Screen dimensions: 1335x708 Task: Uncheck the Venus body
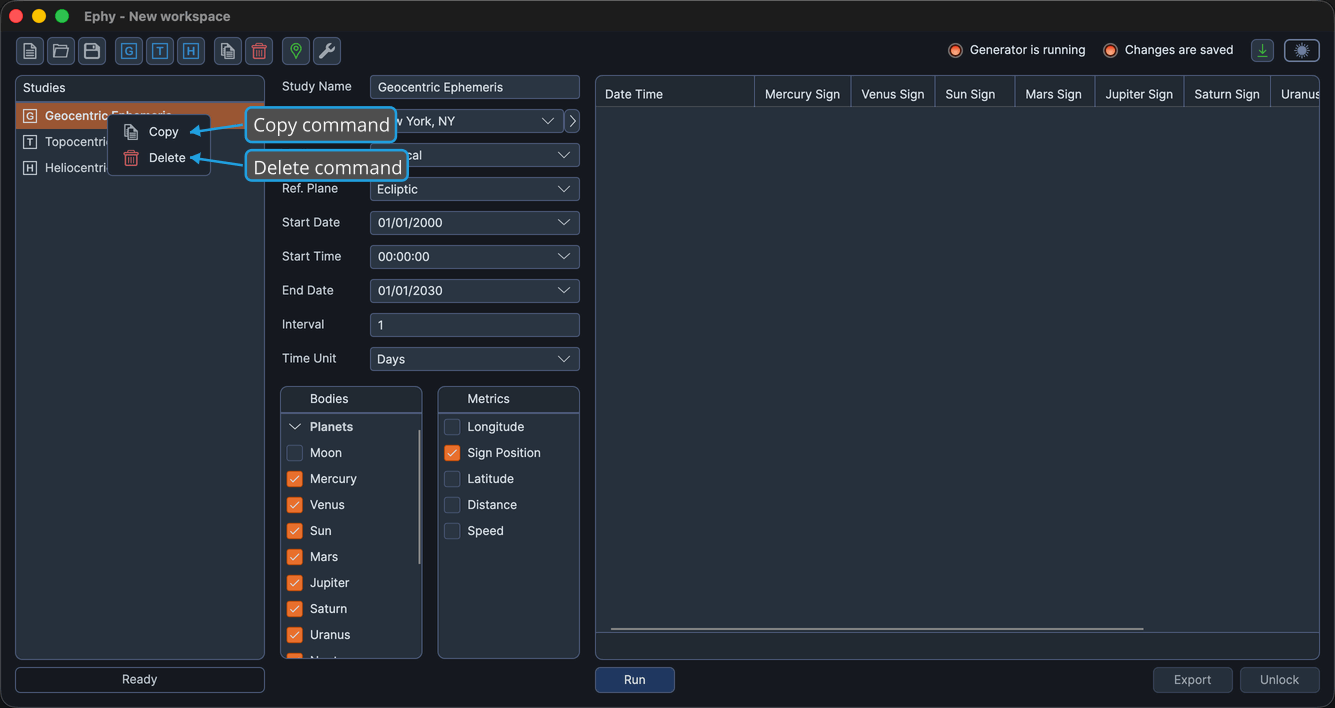(295, 505)
